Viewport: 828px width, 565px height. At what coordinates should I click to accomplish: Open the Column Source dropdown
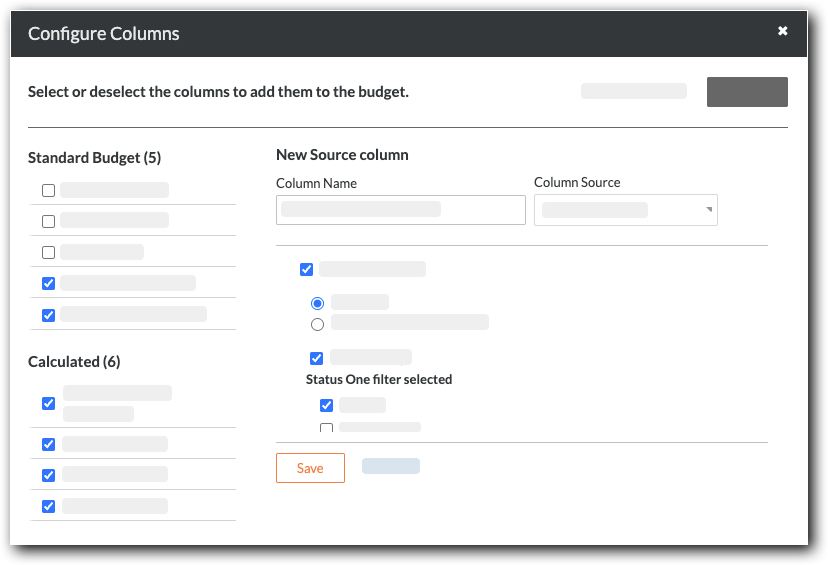625,210
